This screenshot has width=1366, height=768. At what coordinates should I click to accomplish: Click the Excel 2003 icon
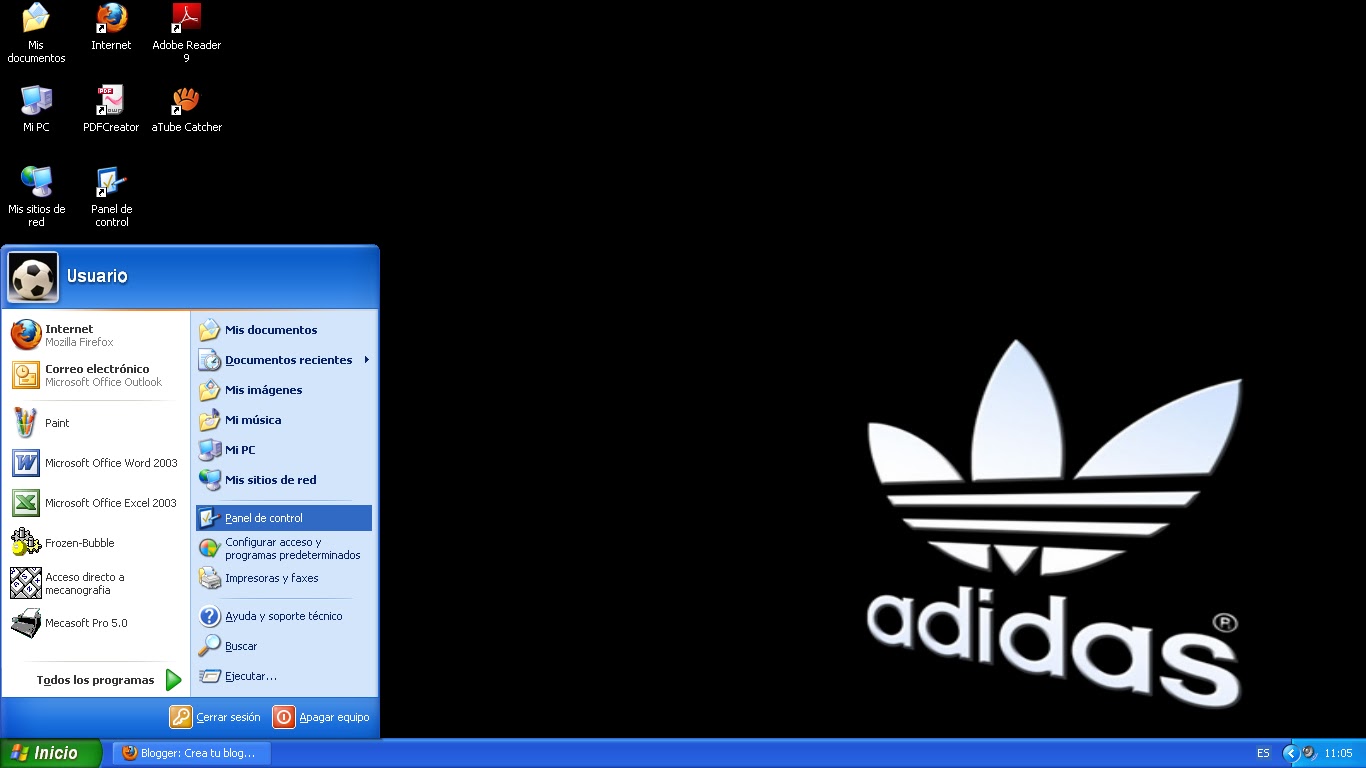click(x=26, y=503)
